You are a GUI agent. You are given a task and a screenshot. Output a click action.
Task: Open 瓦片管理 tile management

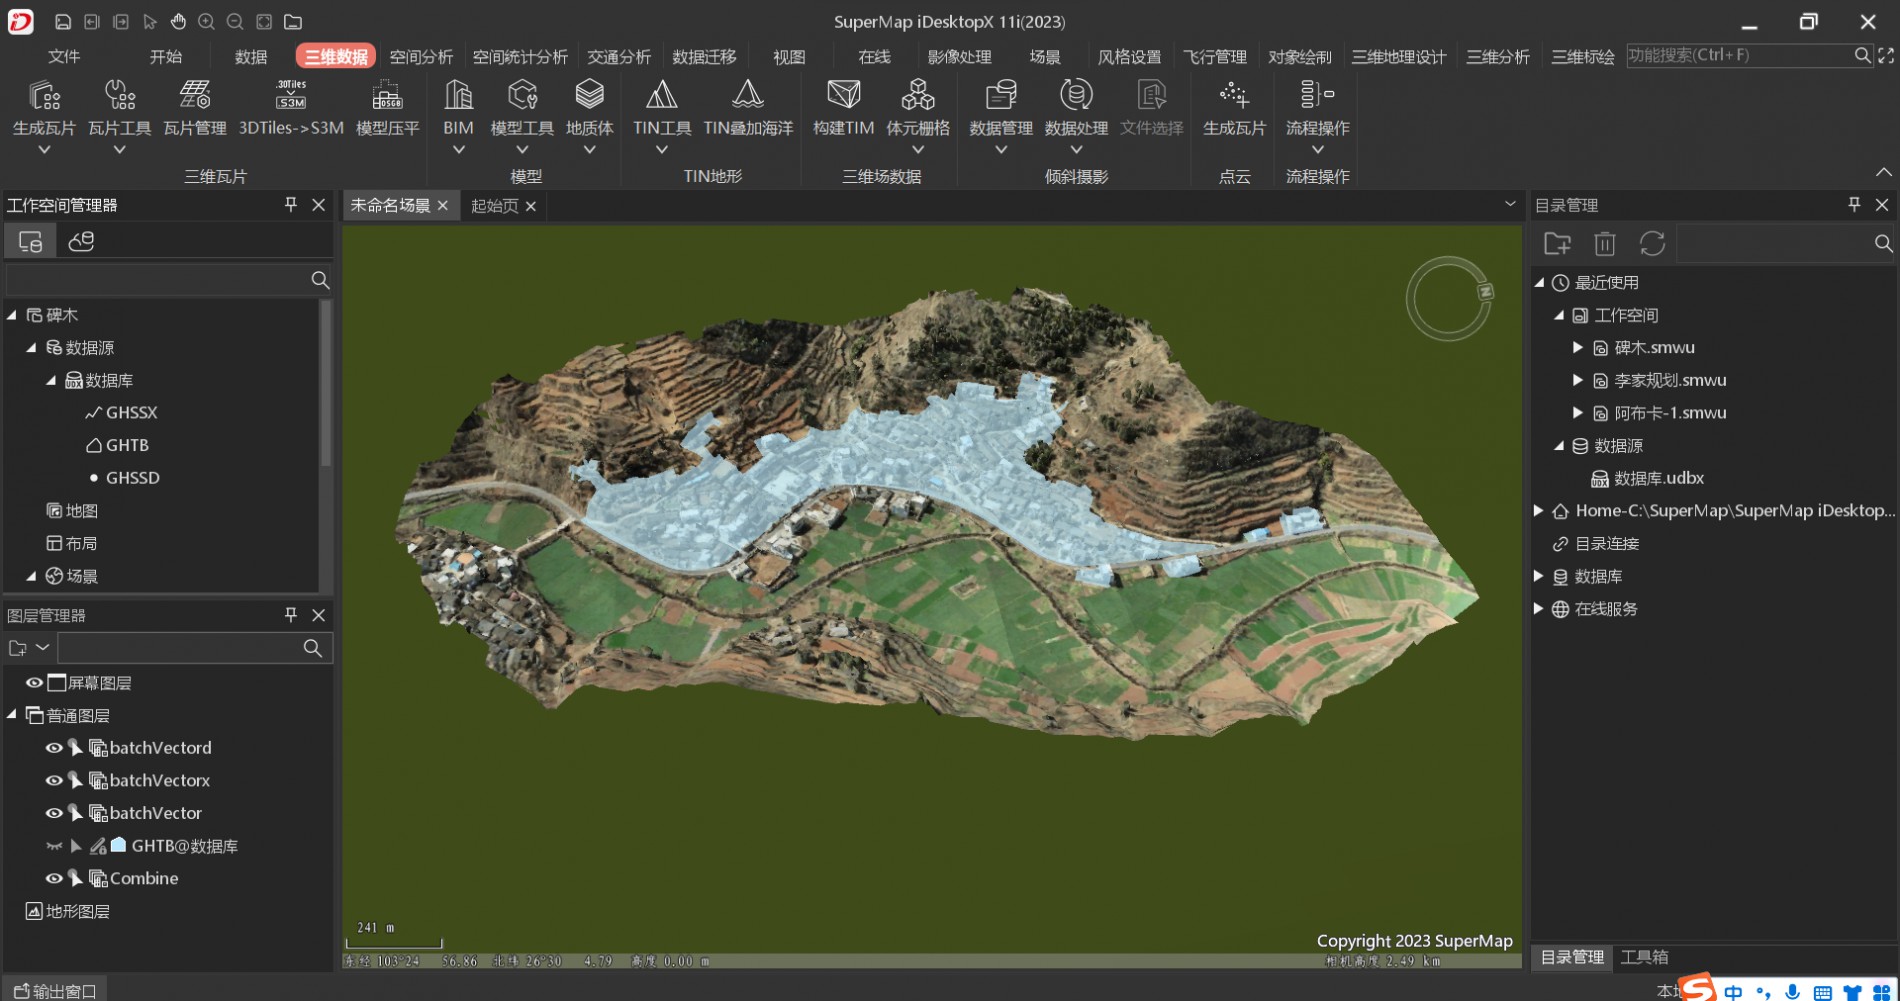click(195, 108)
